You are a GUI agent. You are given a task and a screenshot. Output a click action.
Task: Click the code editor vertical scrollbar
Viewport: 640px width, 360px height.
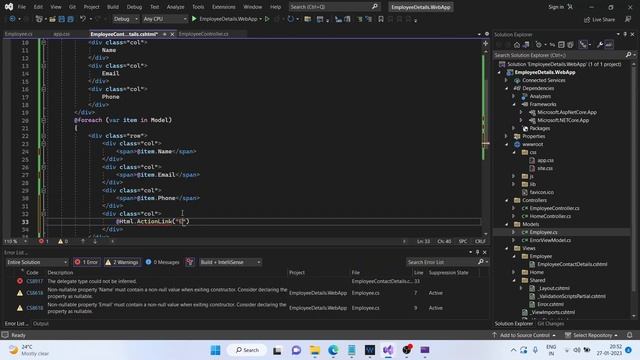click(x=486, y=143)
